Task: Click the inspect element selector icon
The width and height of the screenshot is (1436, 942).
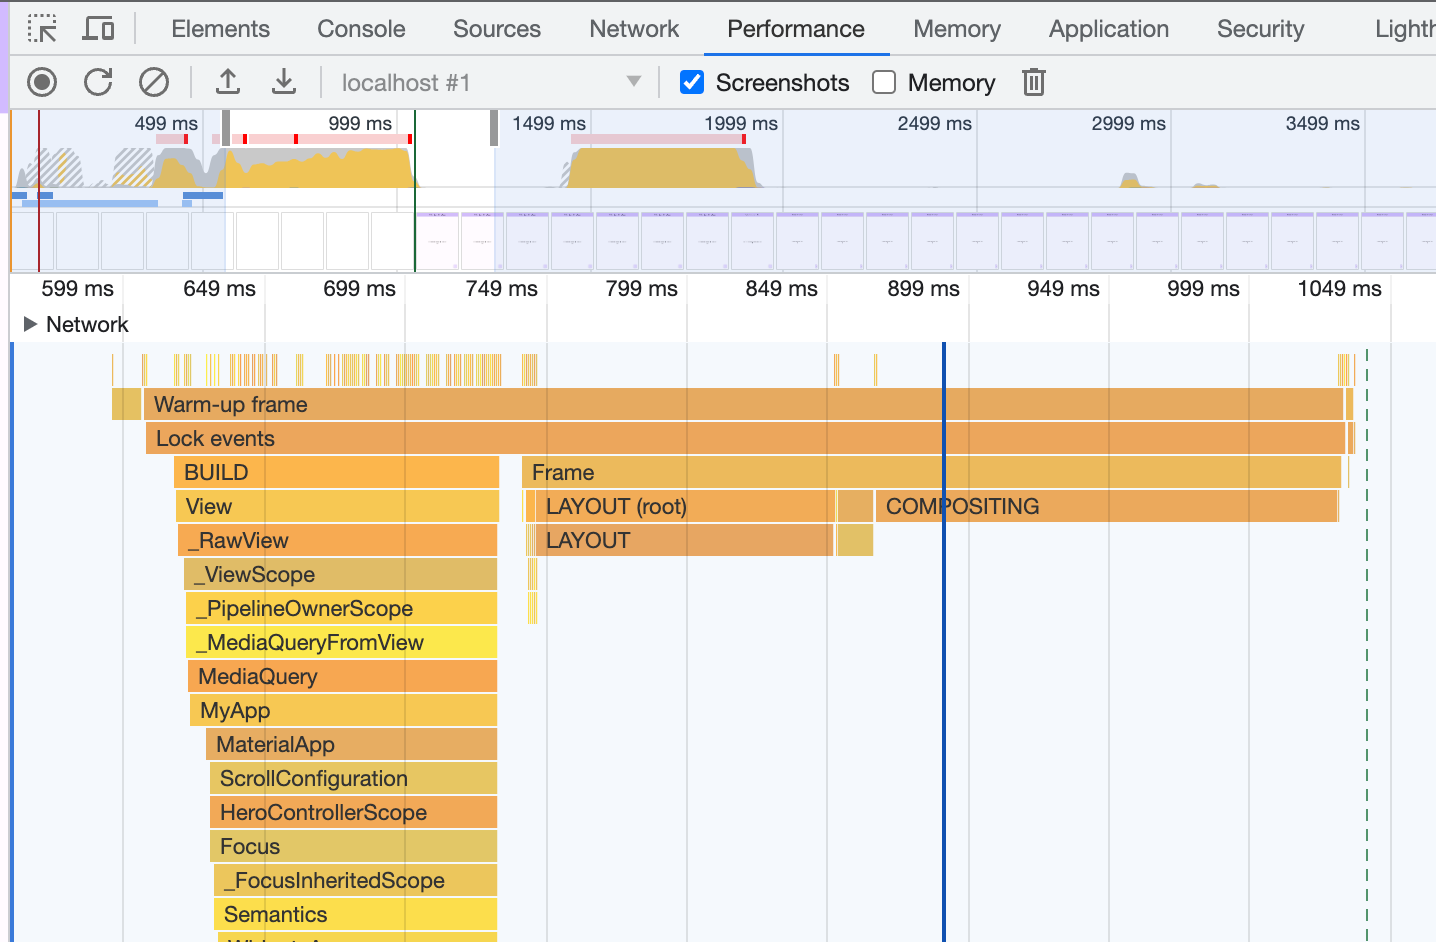Action: coord(42,29)
